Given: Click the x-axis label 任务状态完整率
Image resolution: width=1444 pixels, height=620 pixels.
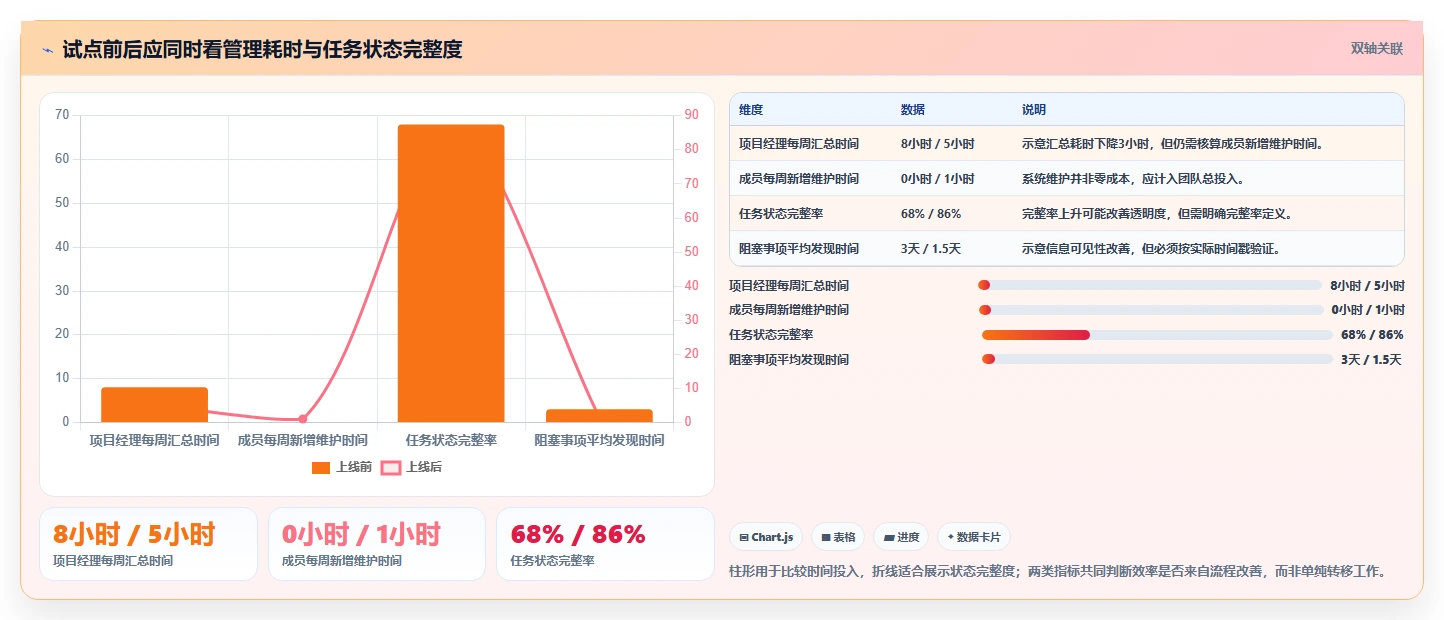Looking at the screenshot, I should coord(451,440).
